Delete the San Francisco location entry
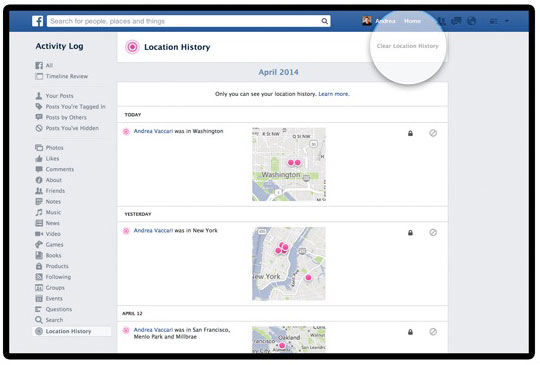This screenshot has height=365, width=540. pyautogui.click(x=433, y=332)
